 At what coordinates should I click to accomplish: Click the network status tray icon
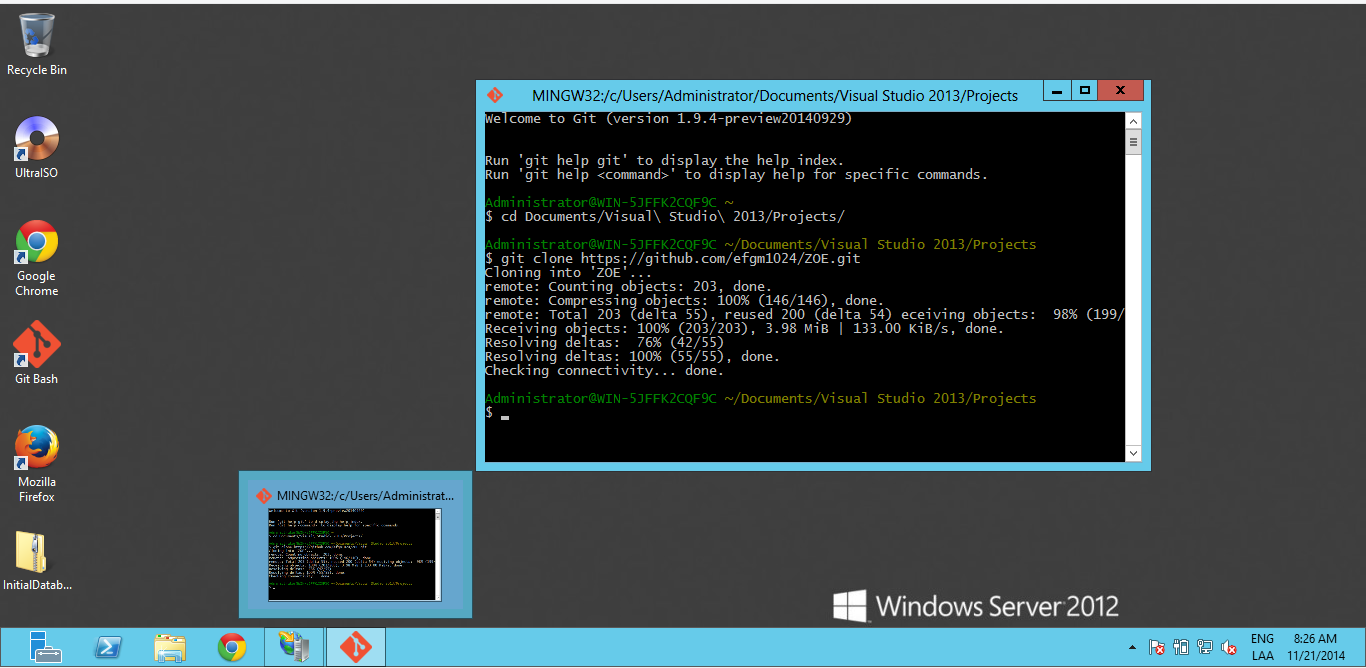click(x=1205, y=647)
